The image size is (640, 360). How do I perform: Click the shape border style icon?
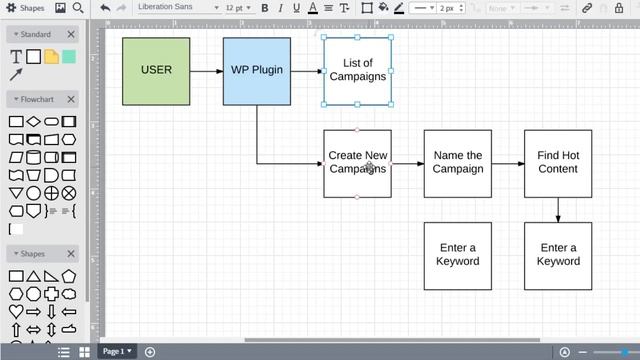click(x=367, y=8)
